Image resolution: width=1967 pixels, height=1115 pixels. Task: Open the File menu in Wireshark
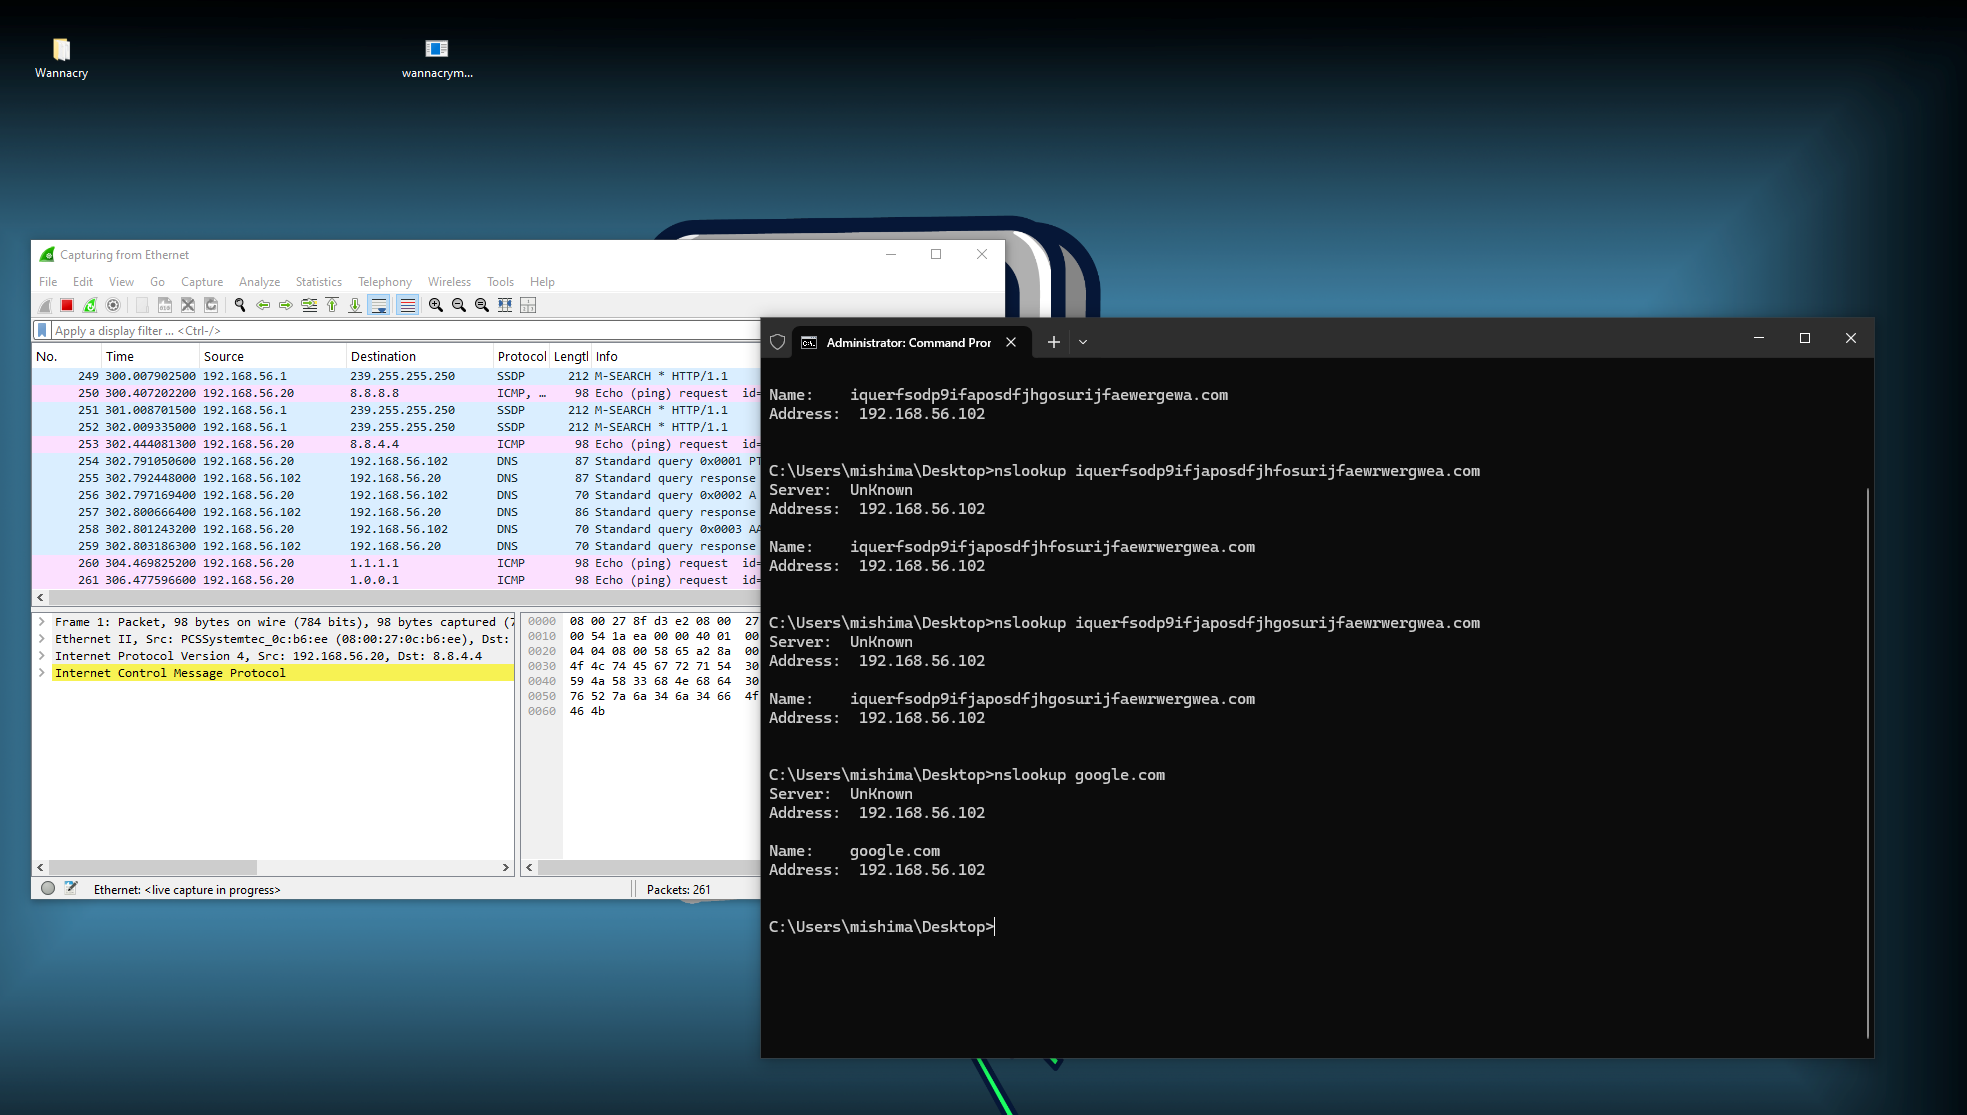(48, 282)
